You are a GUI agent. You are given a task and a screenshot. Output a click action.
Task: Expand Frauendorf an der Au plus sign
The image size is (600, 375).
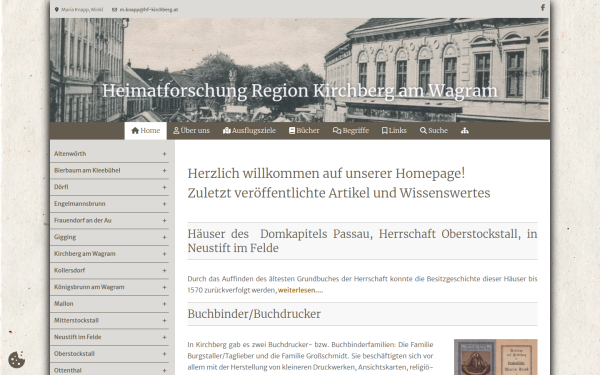(164, 220)
